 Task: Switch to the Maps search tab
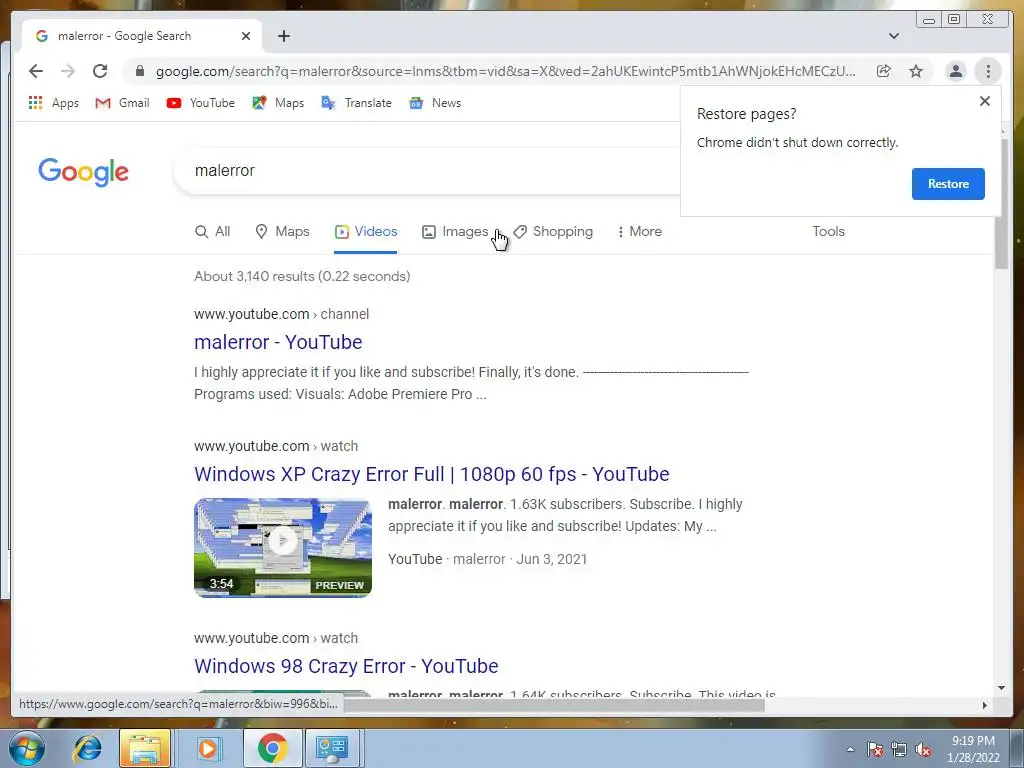tap(282, 231)
